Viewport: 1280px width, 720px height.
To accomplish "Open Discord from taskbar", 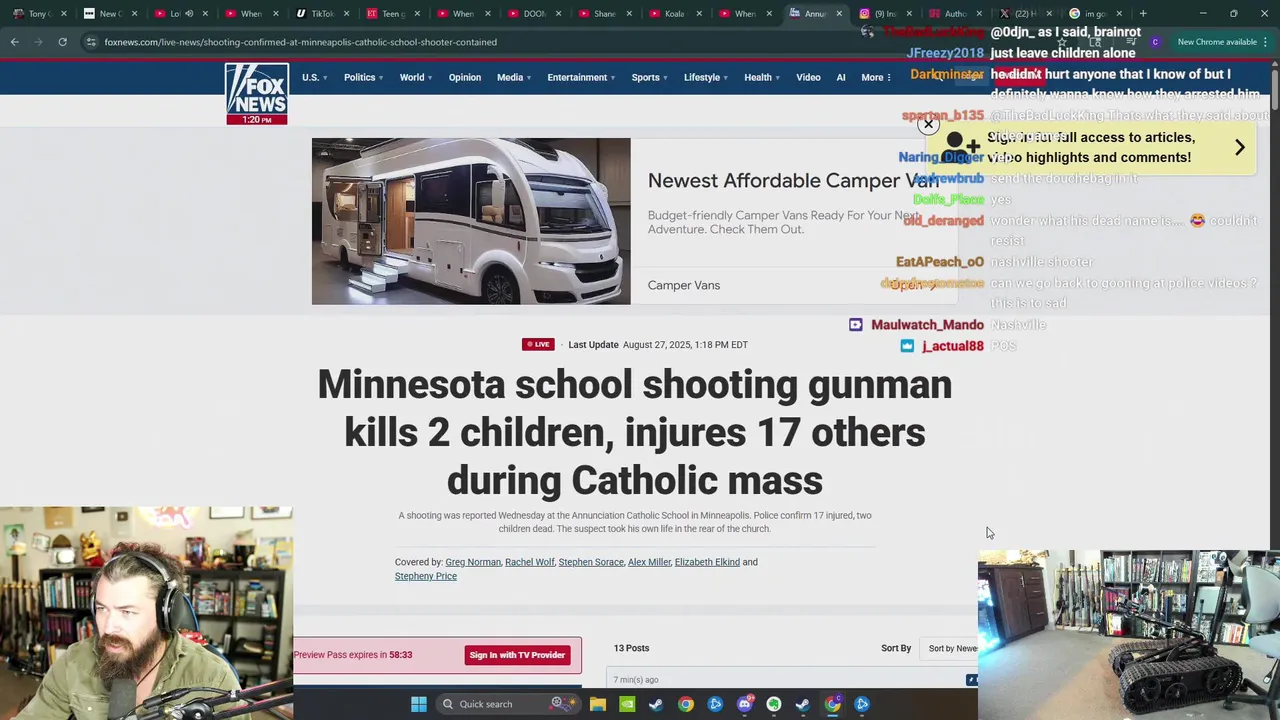I will 744,704.
